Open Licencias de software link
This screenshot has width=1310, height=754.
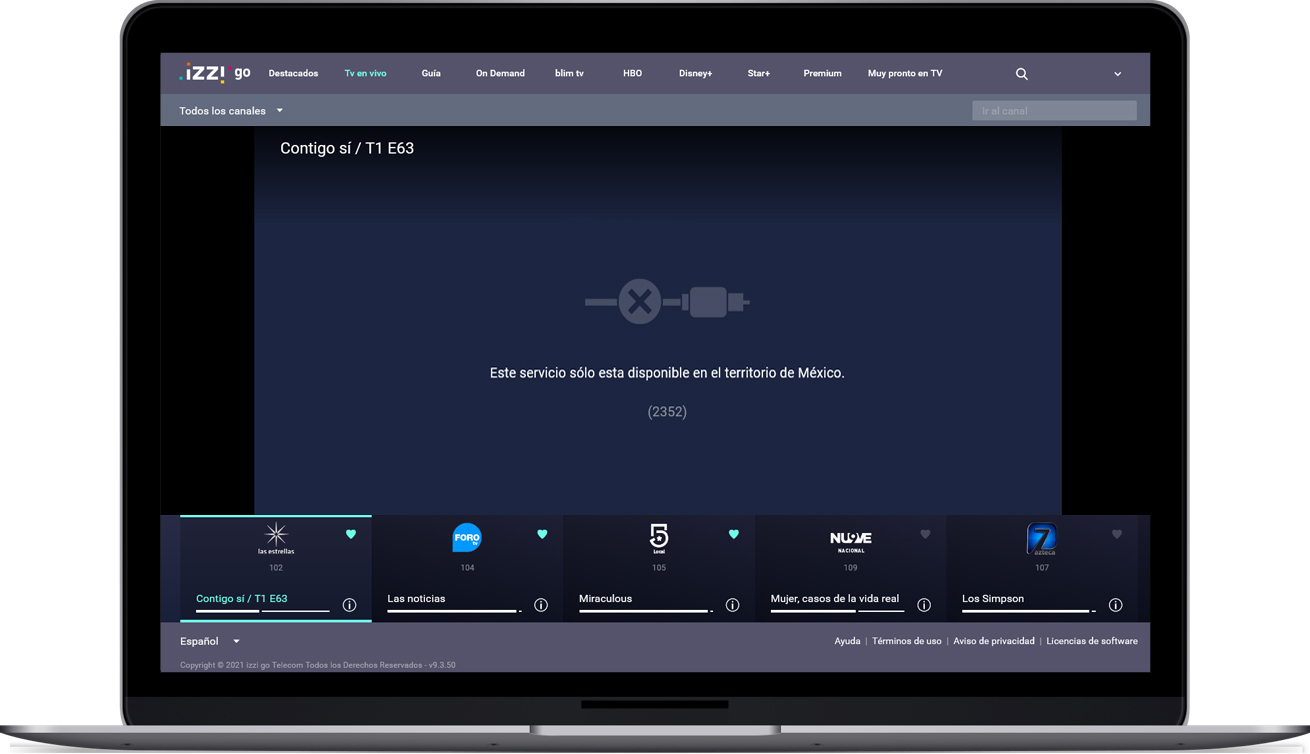pyautogui.click(x=1092, y=641)
